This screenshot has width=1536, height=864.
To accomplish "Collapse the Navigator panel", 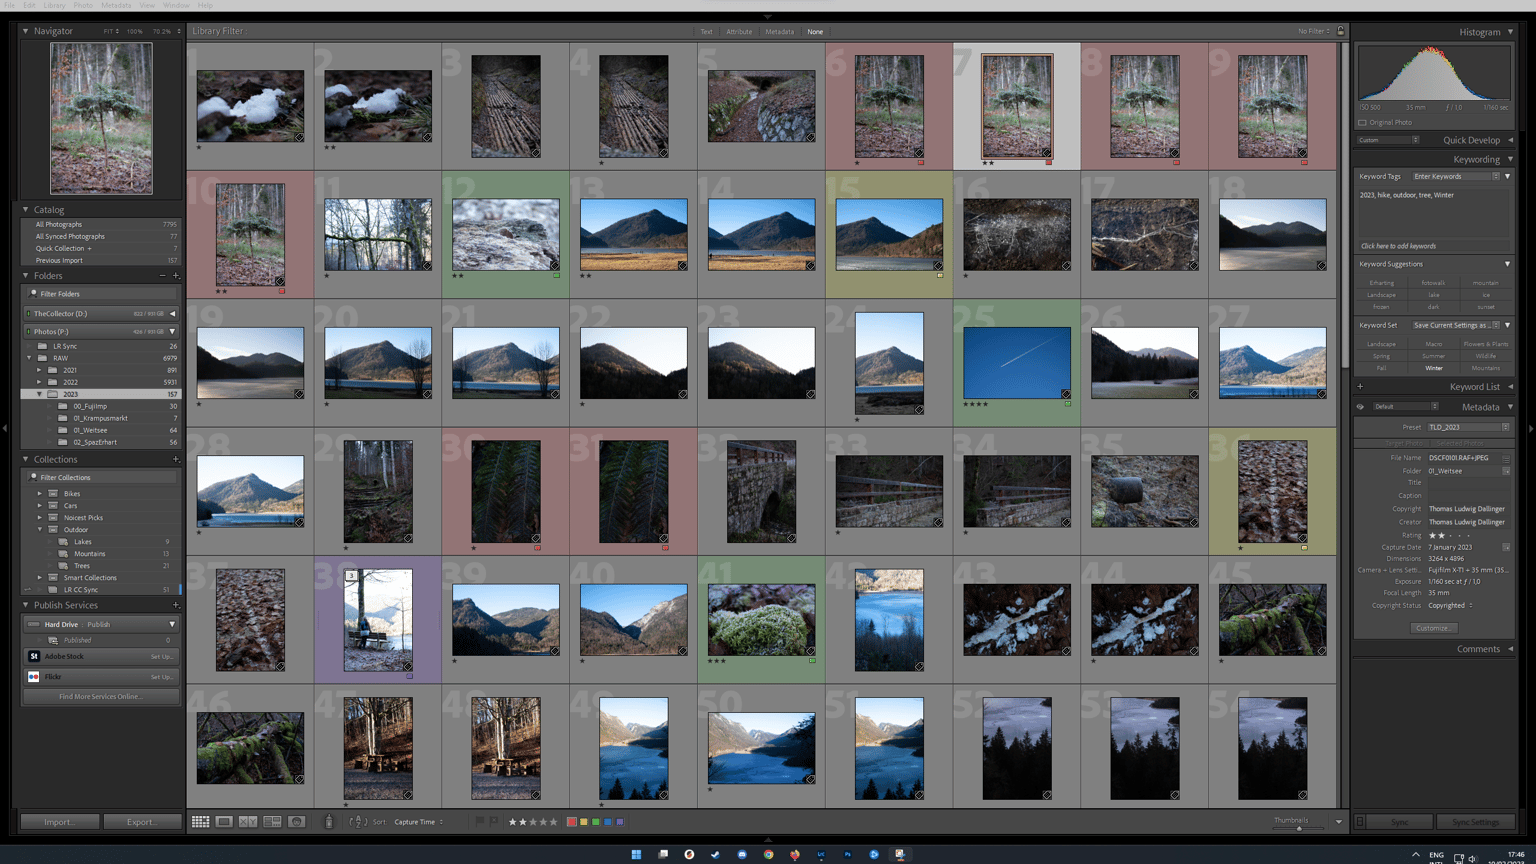I will pos(25,31).
